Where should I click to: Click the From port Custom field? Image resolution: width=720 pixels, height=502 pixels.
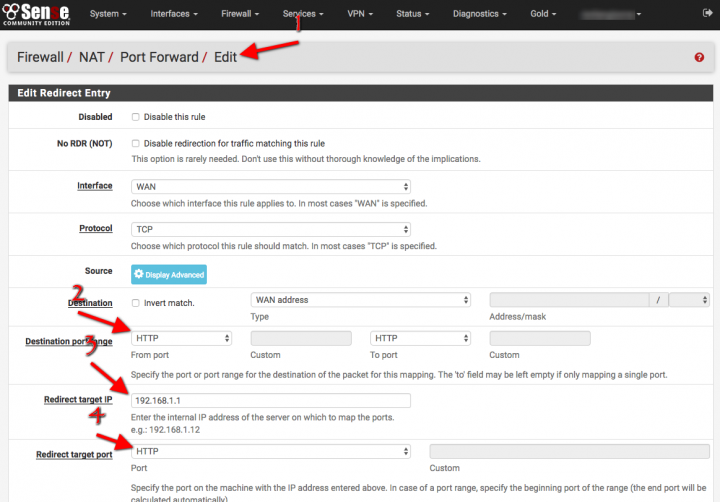pos(301,338)
